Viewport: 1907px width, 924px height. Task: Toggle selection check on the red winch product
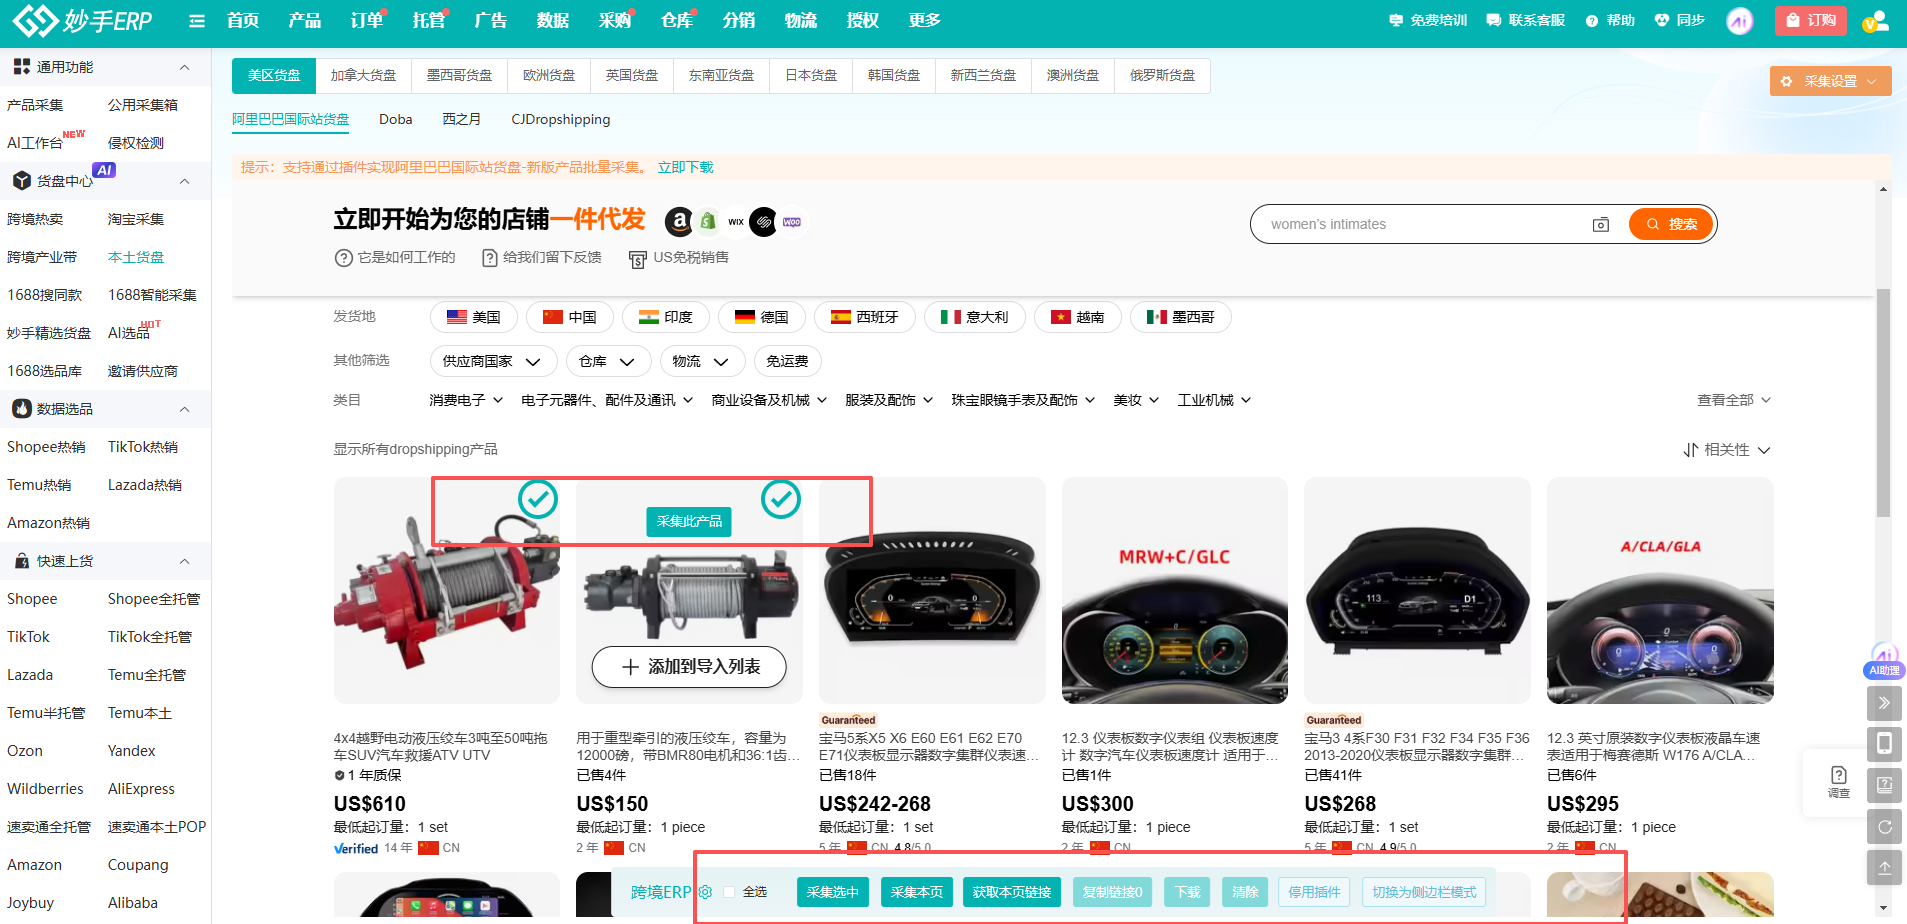point(538,498)
